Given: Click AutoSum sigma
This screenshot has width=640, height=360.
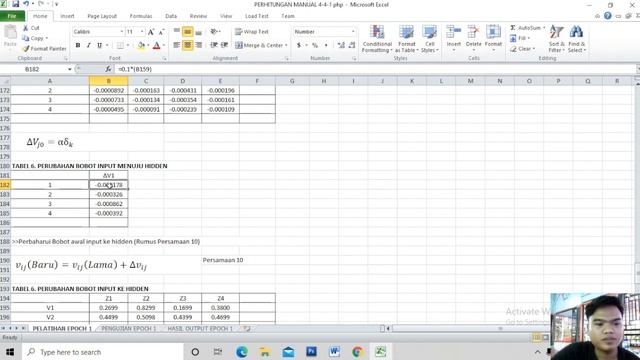Looking at the screenshot, I should tap(513, 28).
